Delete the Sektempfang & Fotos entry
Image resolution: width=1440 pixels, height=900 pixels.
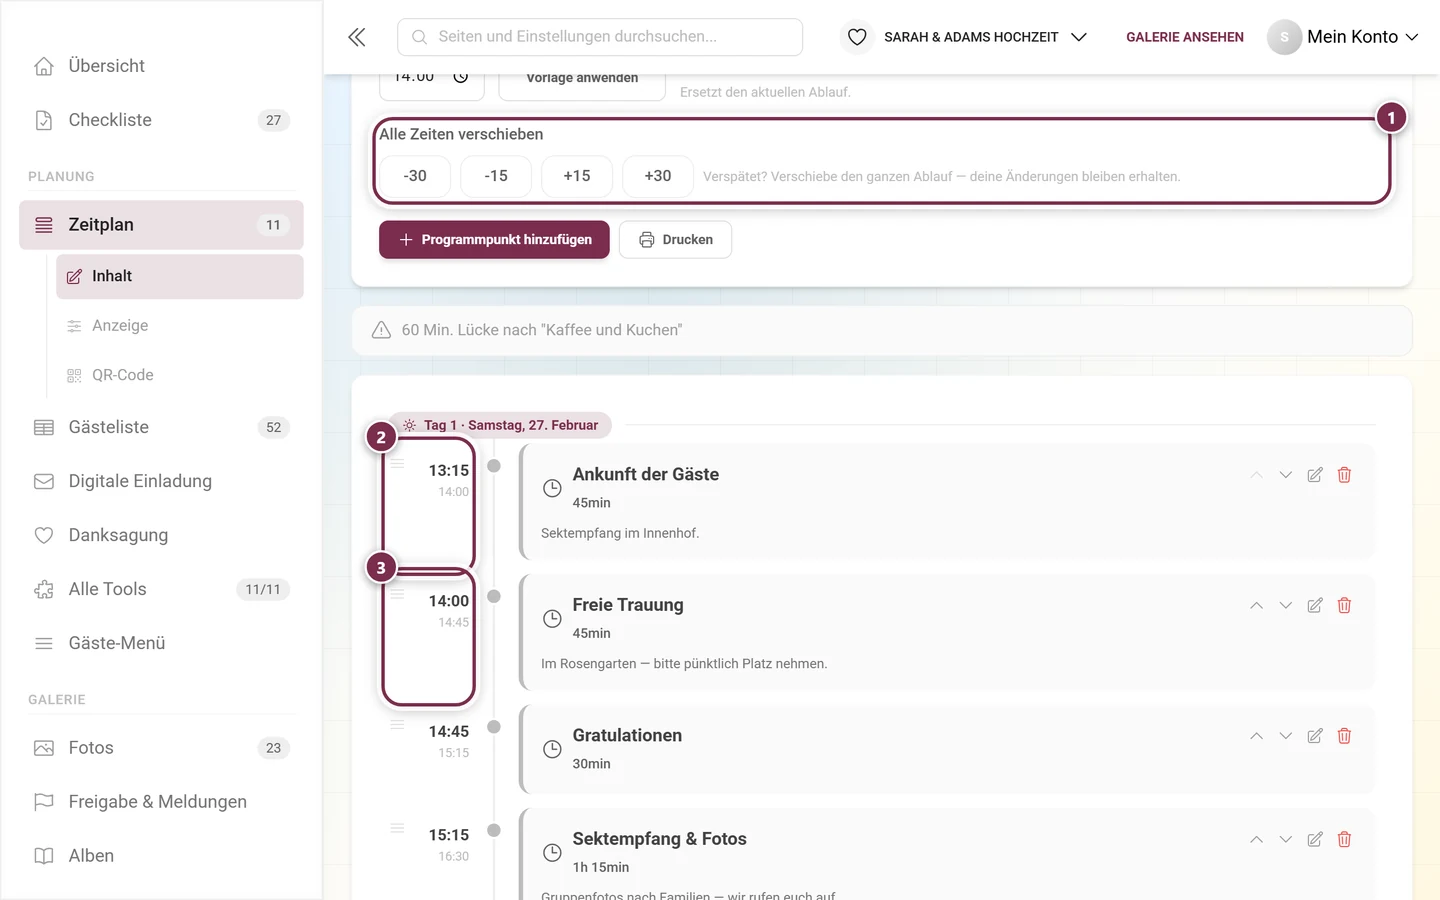point(1344,840)
